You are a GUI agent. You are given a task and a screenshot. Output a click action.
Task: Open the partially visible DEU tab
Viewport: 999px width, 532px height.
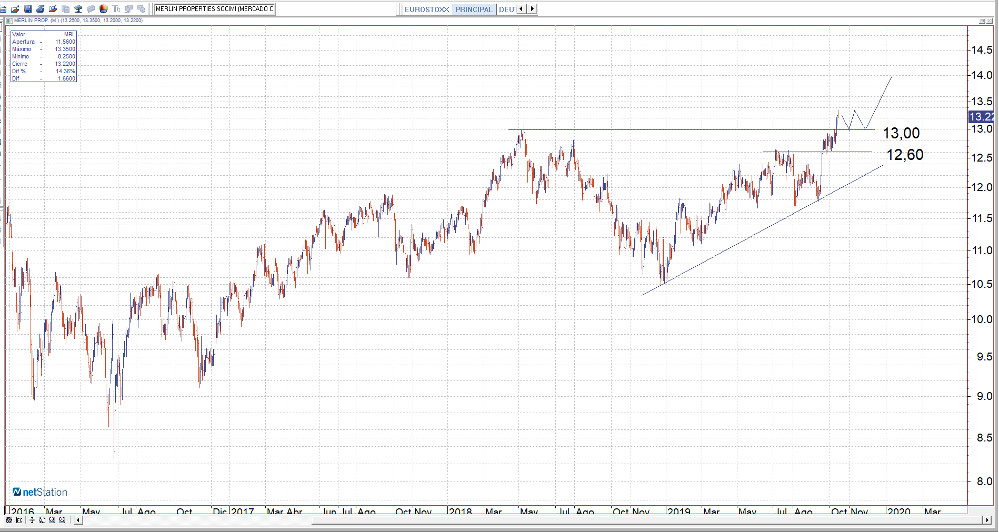click(x=506, y=9)
